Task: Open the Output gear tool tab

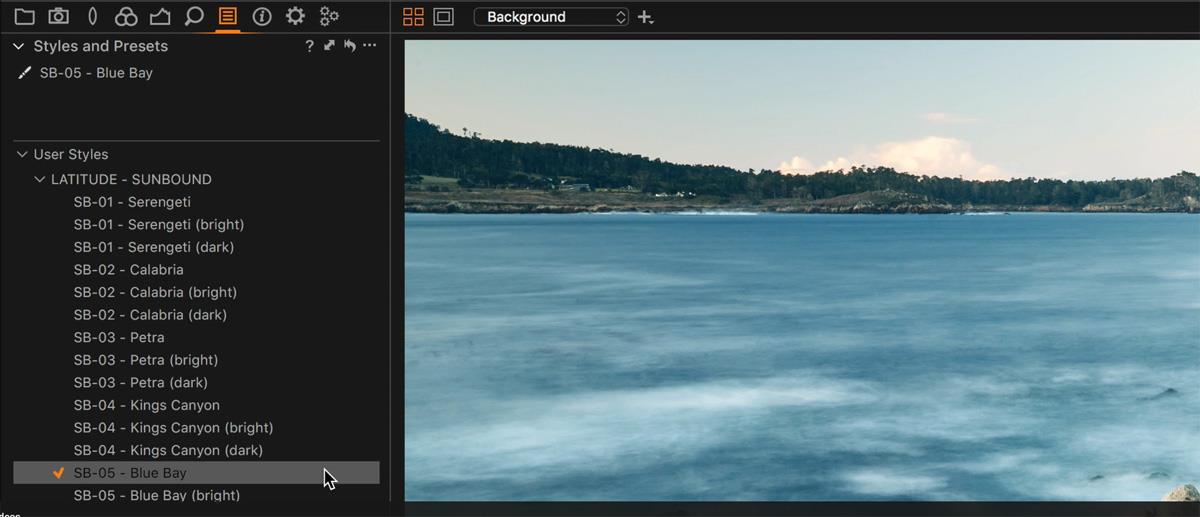Action: pyautogui.click(x=295, y=16)
